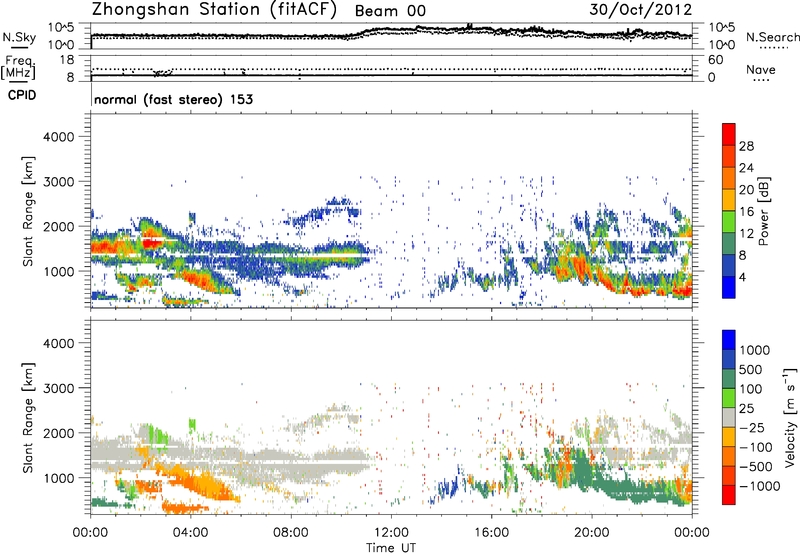Click the Power [dB] colorbar title
The image size is (800, 554).
coord(764,211)
